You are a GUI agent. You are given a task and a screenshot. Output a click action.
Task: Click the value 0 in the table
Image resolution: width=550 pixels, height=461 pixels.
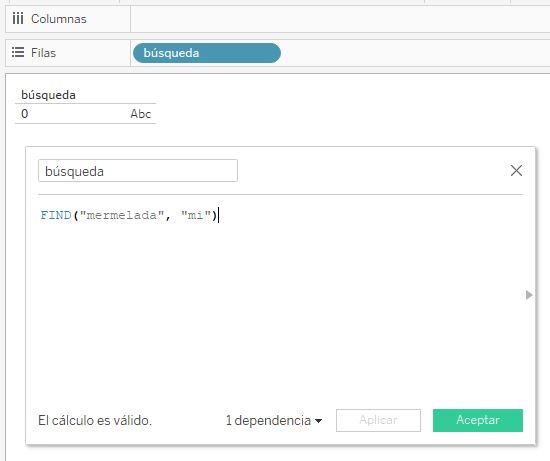click(25, 114)
